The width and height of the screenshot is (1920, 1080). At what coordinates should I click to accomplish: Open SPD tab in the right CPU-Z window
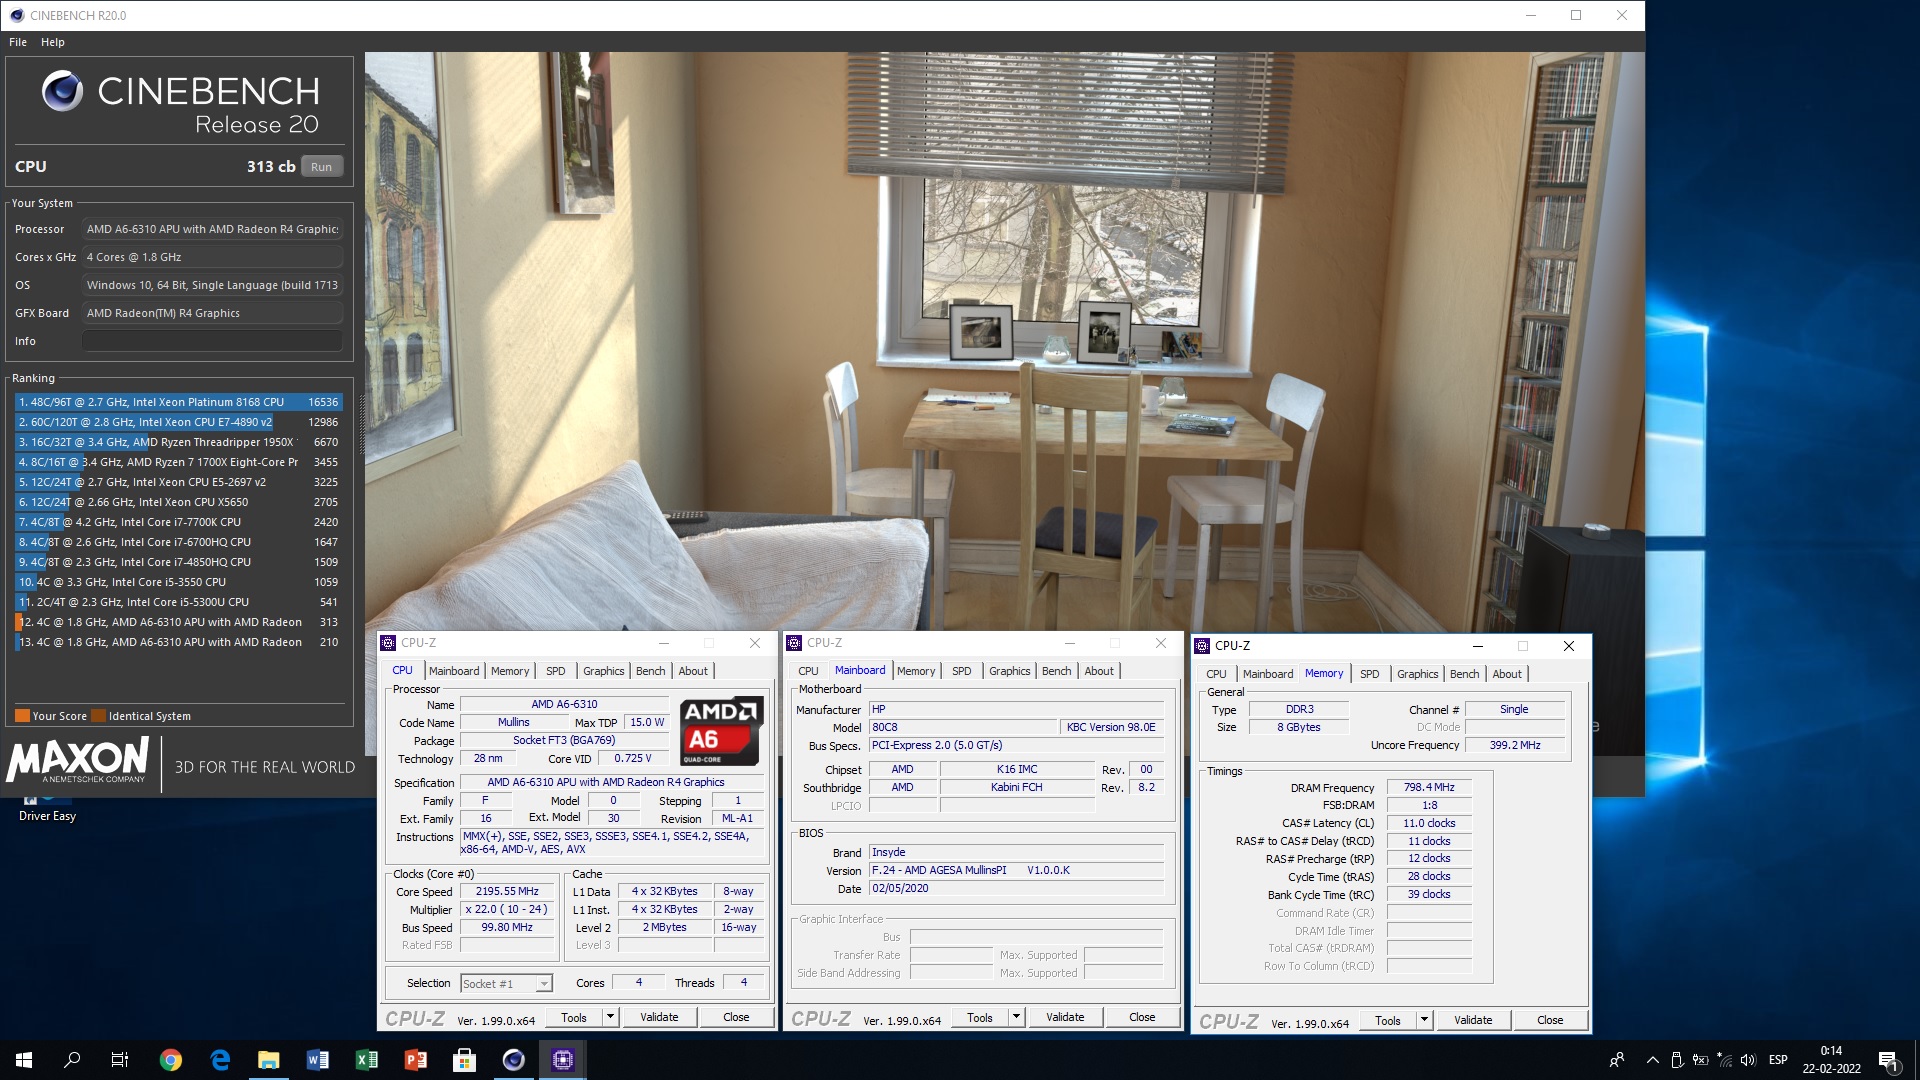1370,674
